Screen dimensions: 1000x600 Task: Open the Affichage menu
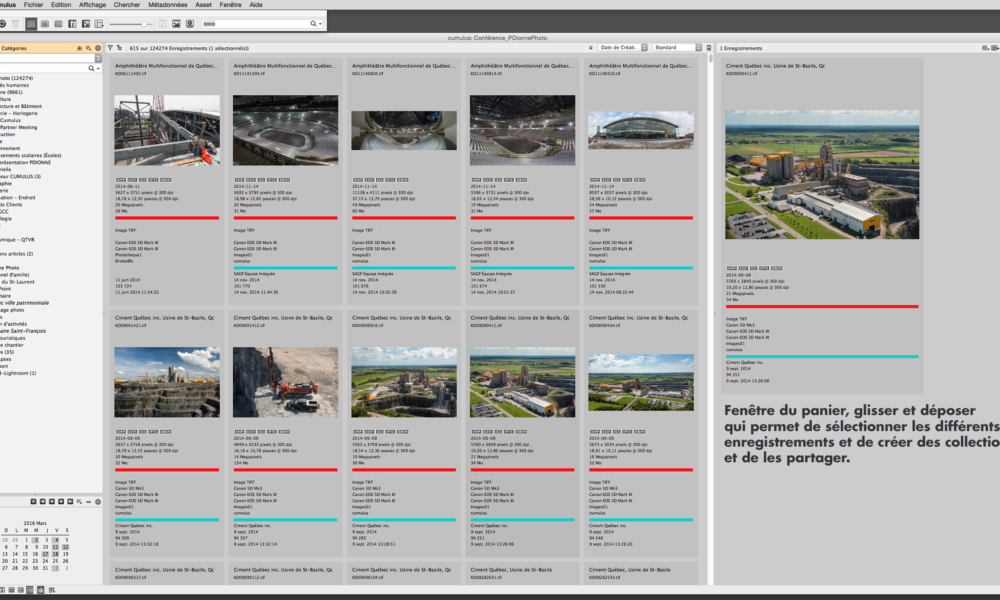tap(92, 4)
